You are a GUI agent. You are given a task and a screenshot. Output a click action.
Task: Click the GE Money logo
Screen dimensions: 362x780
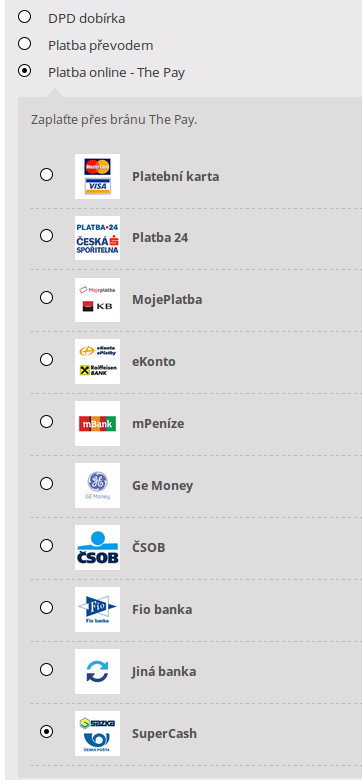coord(97,486)
